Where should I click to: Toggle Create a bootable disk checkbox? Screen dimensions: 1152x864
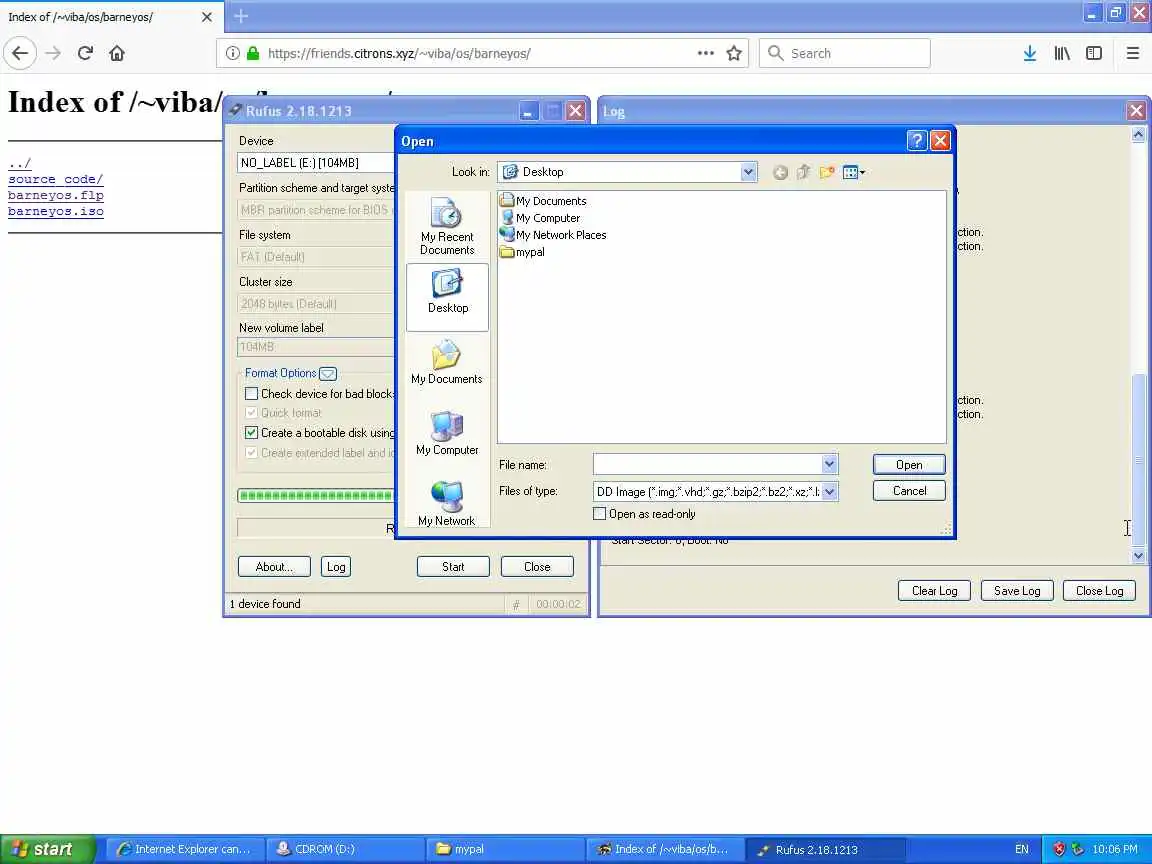click(x=251, y=433)
